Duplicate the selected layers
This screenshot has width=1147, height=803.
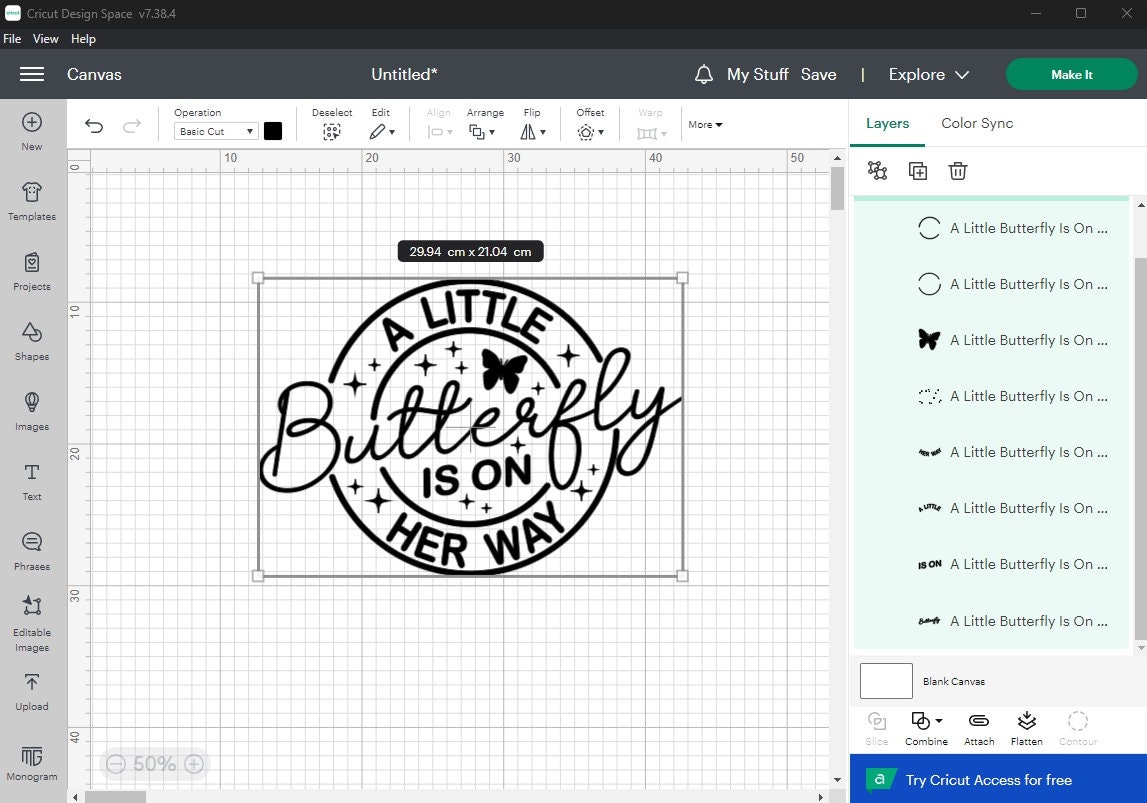coord(917,170)
